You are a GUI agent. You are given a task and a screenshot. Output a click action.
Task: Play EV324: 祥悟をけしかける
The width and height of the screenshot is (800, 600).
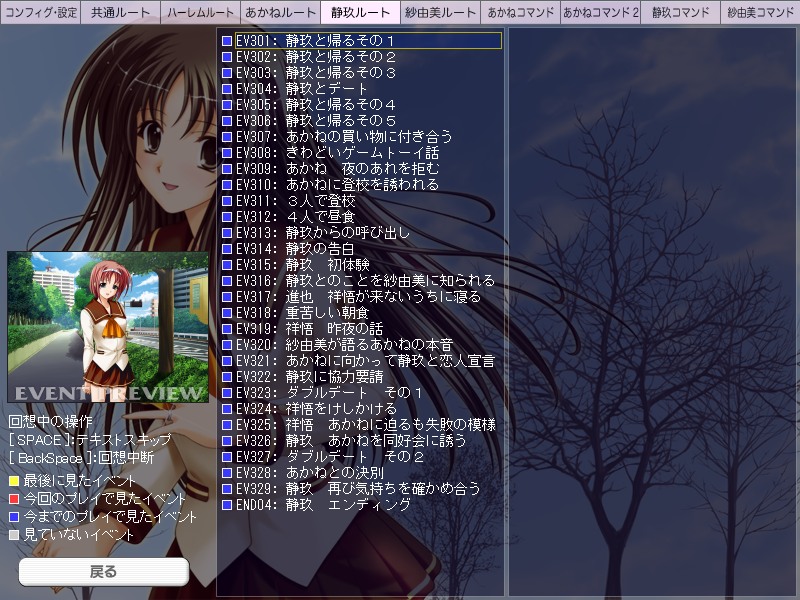coord(316,409)
